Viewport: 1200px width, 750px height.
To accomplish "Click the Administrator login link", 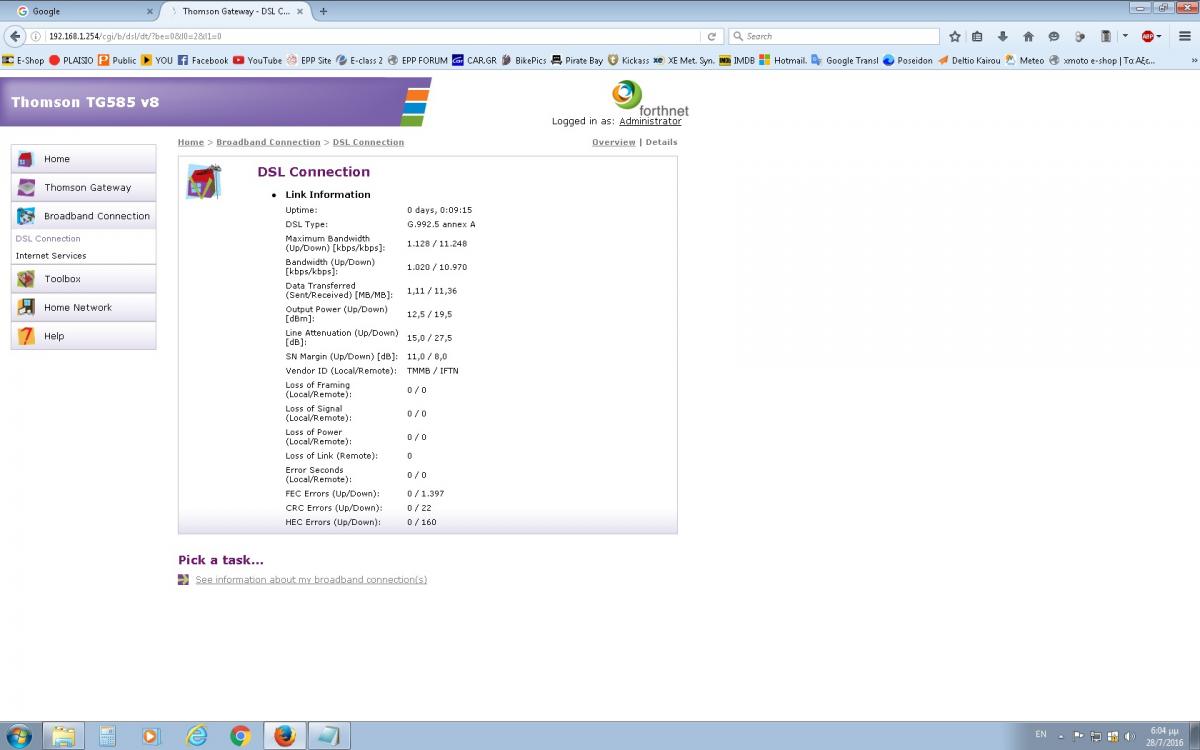I will (x=650, y=121).
